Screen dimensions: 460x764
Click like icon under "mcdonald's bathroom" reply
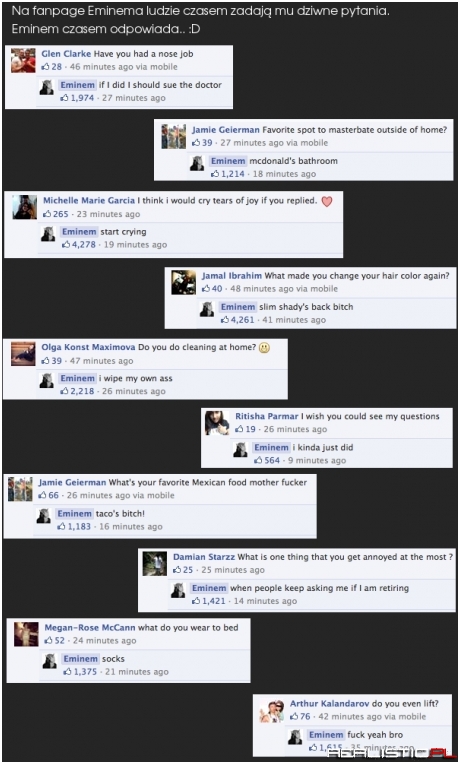[x=215, y=173]
